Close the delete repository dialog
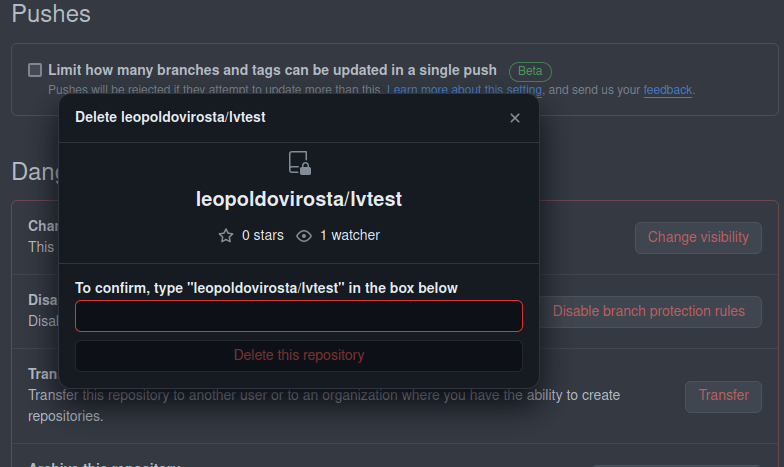 click(515, 118)
